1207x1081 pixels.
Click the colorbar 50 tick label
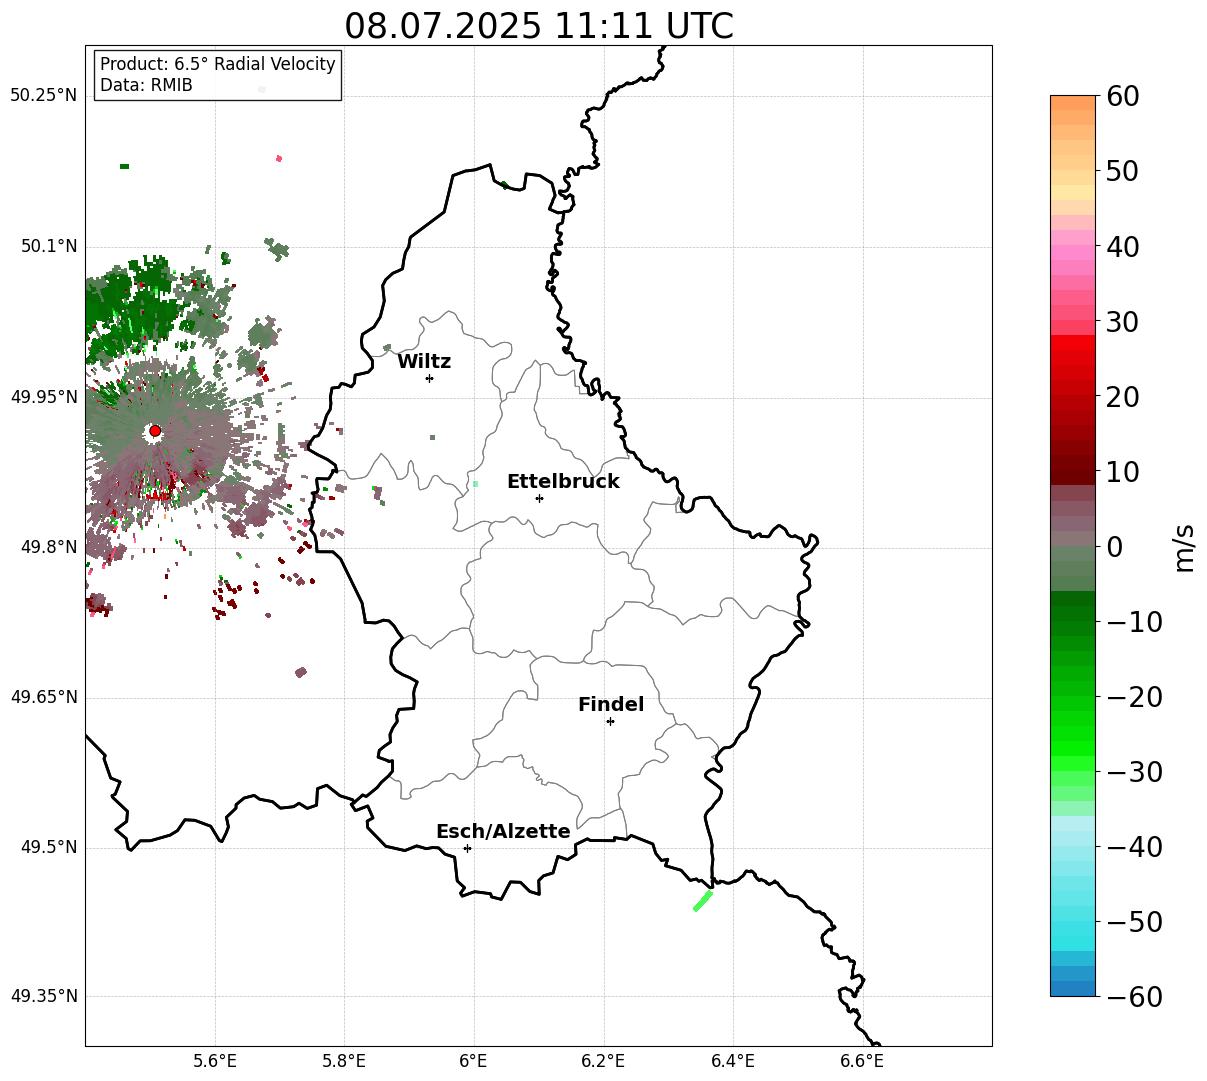[1122, 171]
